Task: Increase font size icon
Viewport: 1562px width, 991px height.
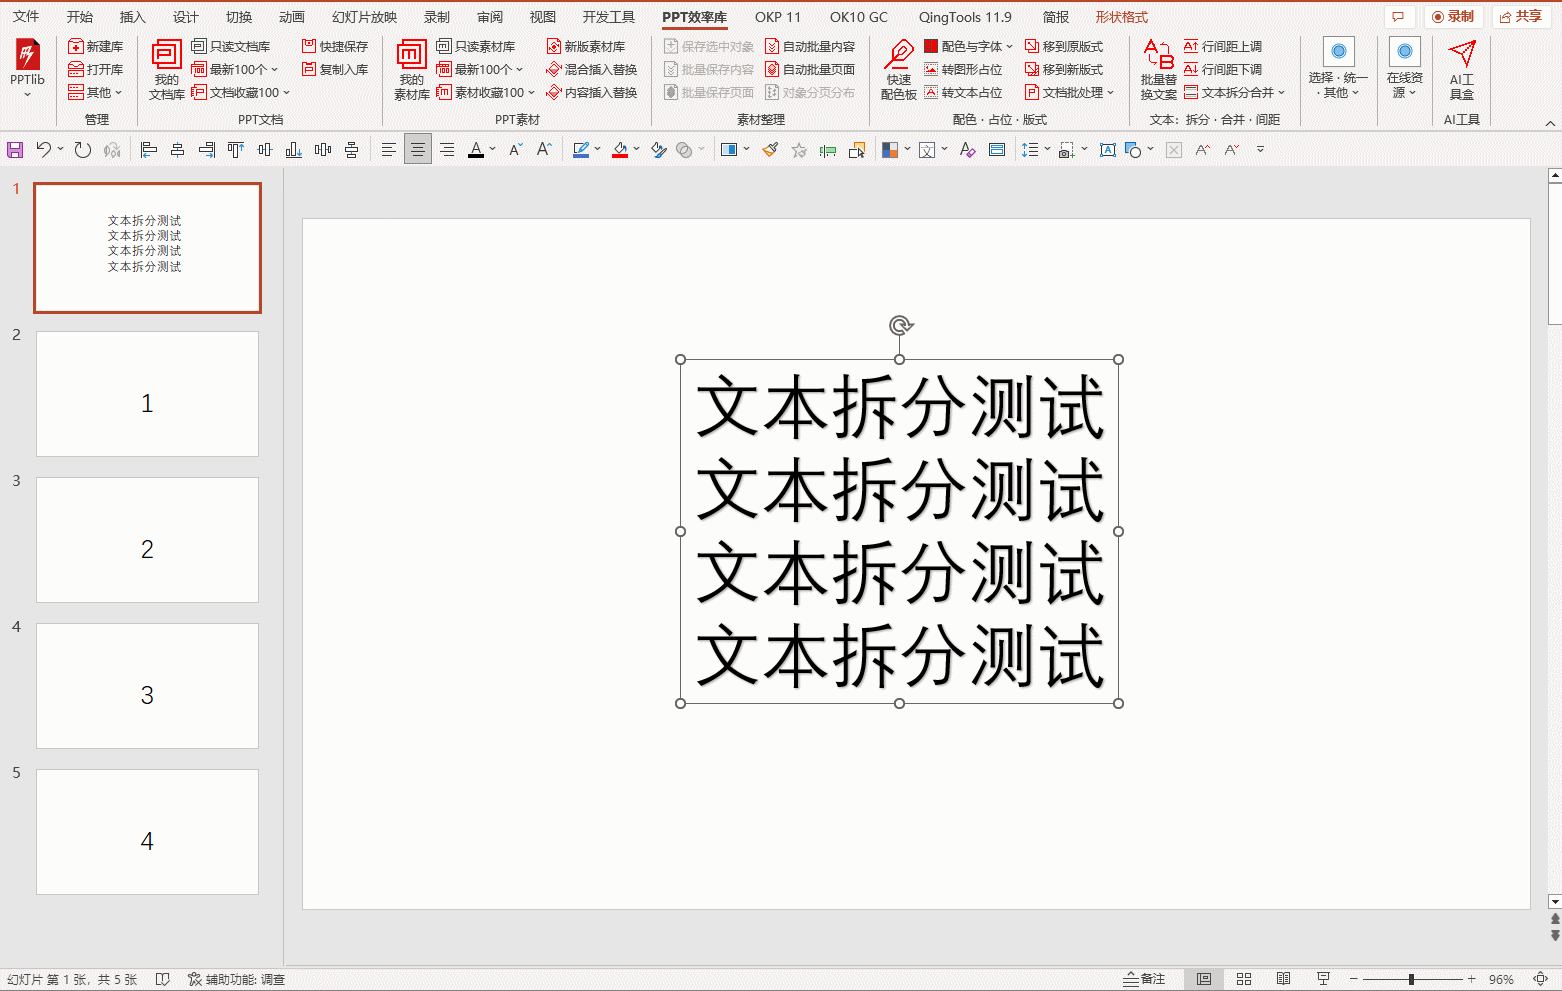Action: click(x=544, y=150)
